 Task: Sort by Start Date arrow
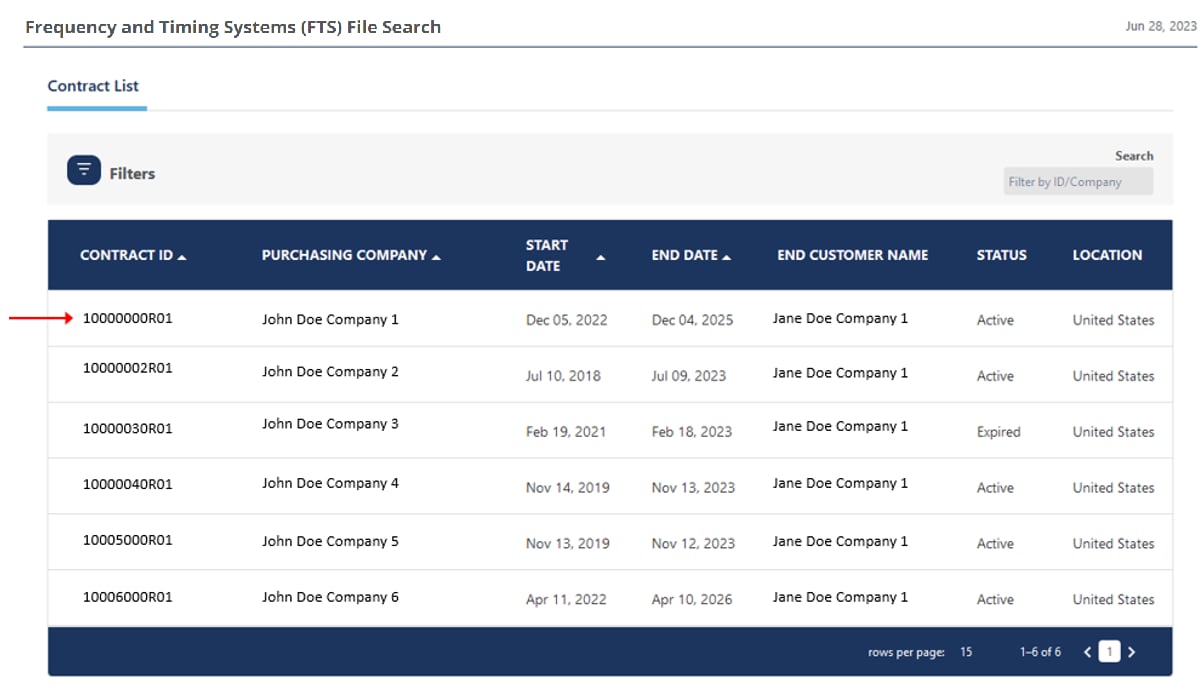(601, 257)
